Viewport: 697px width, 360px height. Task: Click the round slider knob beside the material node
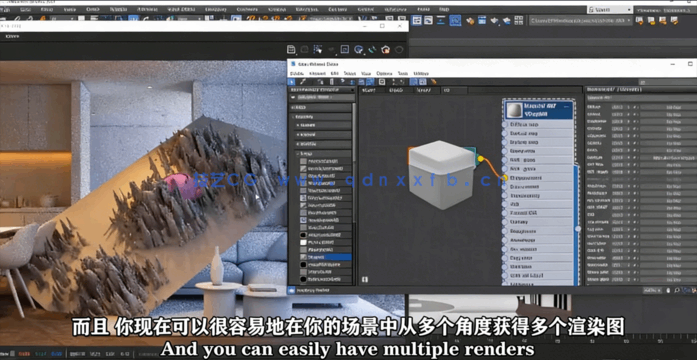coord(577,228)
